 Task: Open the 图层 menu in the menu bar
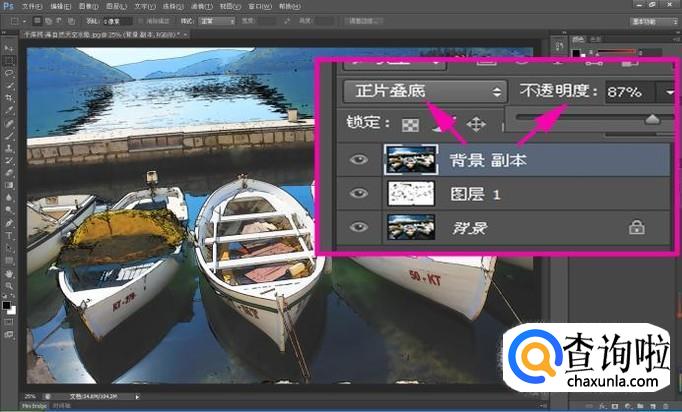(115, 5)
